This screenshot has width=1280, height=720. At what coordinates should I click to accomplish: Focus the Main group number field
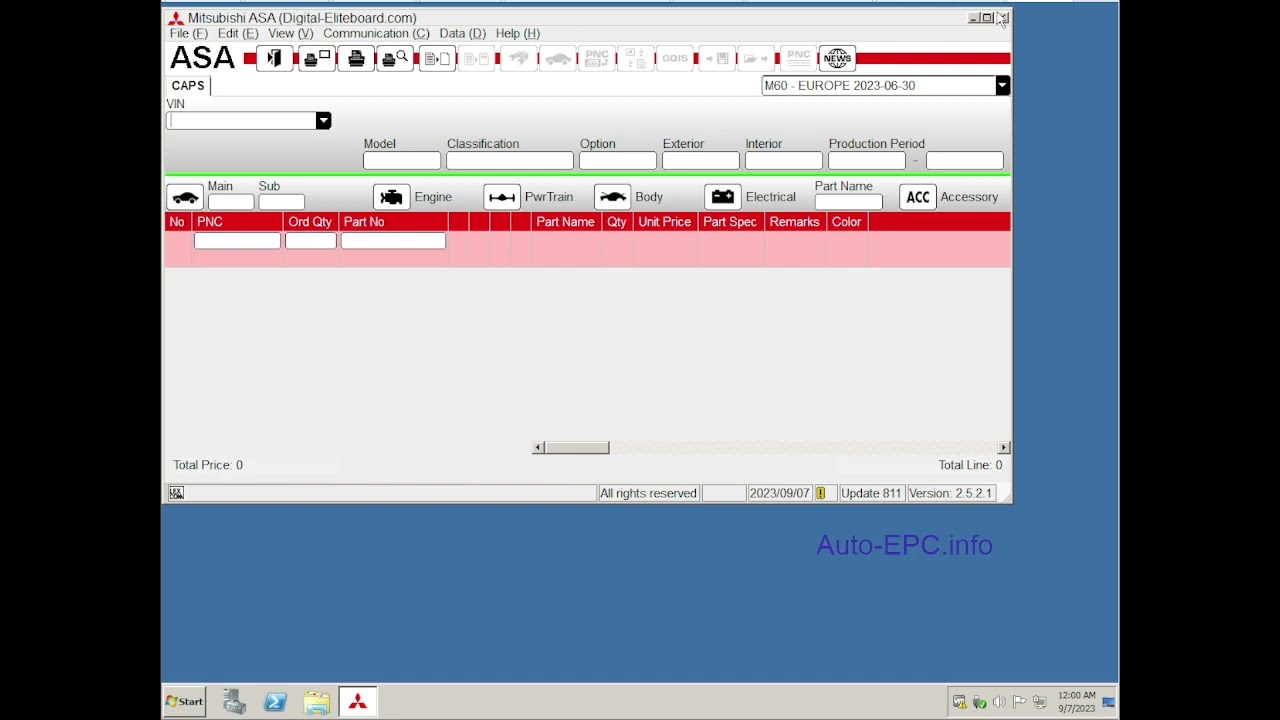pos(231,202)
